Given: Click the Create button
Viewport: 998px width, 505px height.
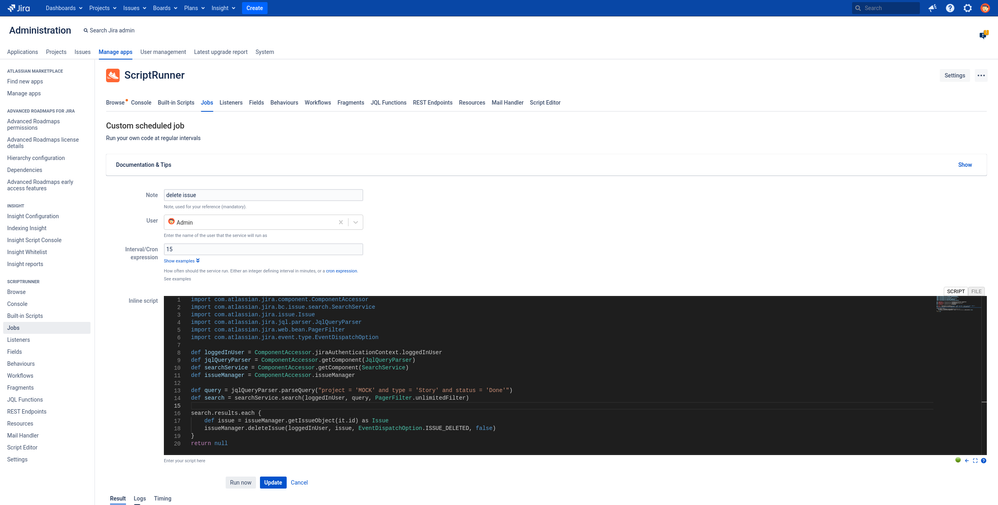Looking at the screenshot, I should click(x=255, y=8).
